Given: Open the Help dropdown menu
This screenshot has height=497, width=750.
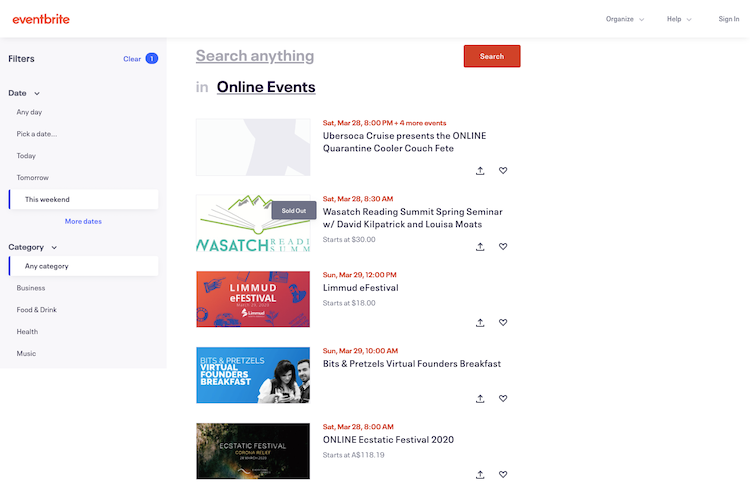Looking at the screenshot, I should tap(679, 19).
